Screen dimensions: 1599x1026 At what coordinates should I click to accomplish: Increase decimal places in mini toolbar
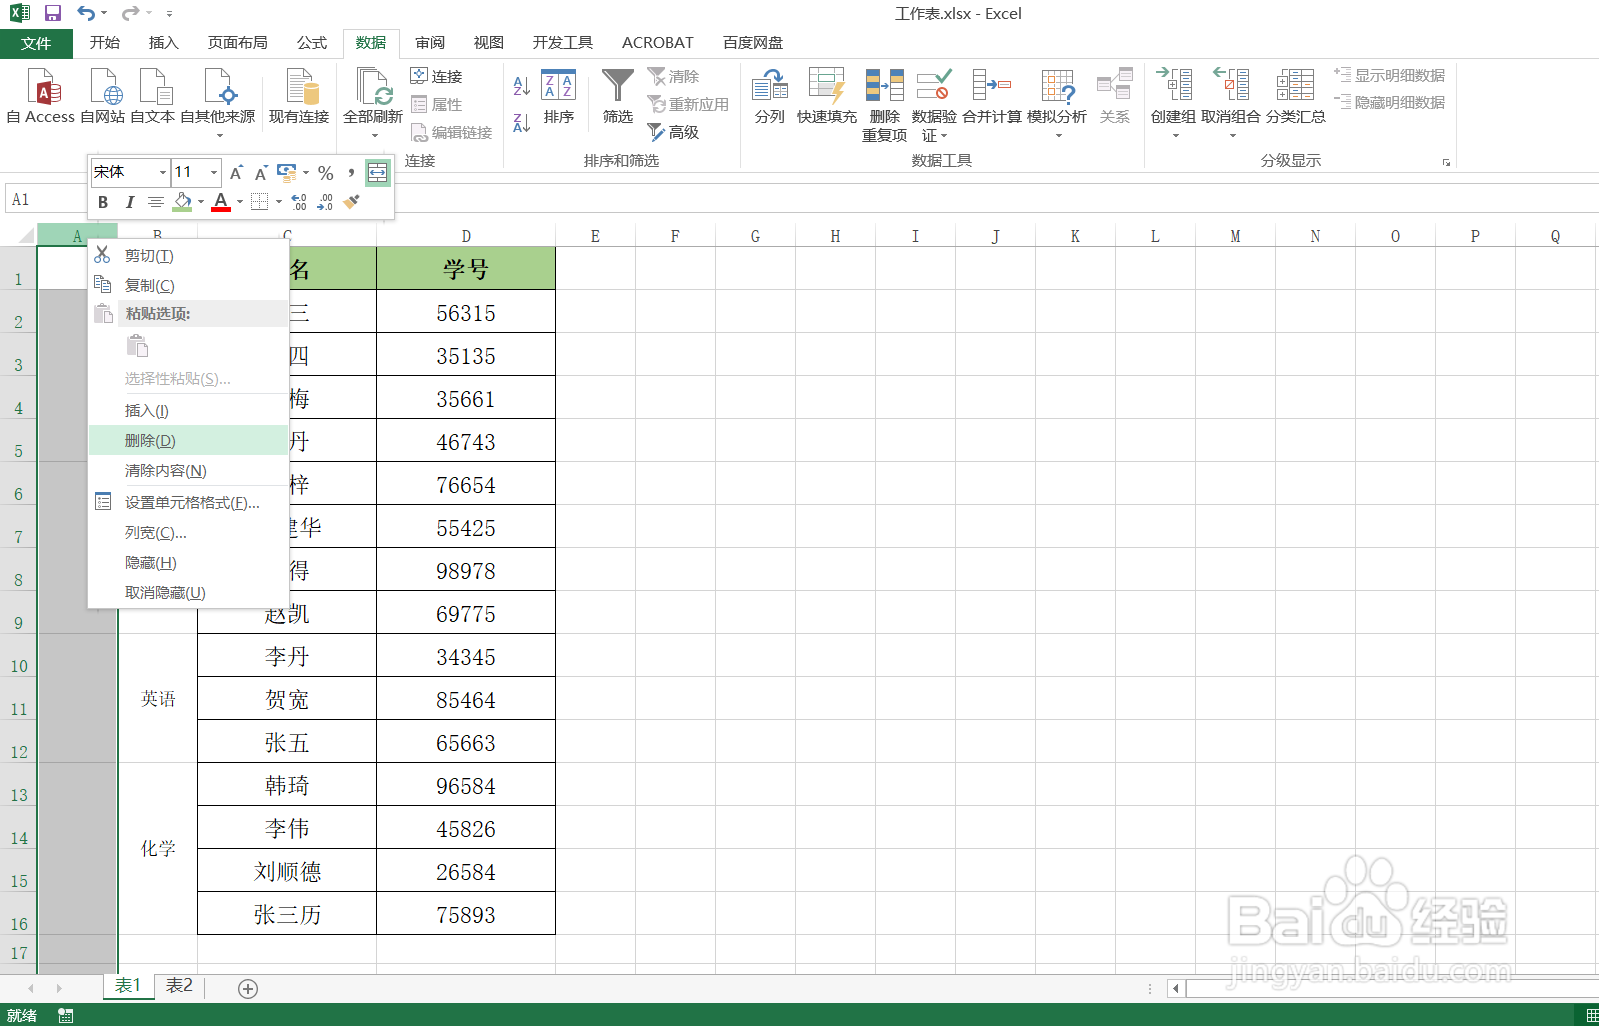click(299, 202)
